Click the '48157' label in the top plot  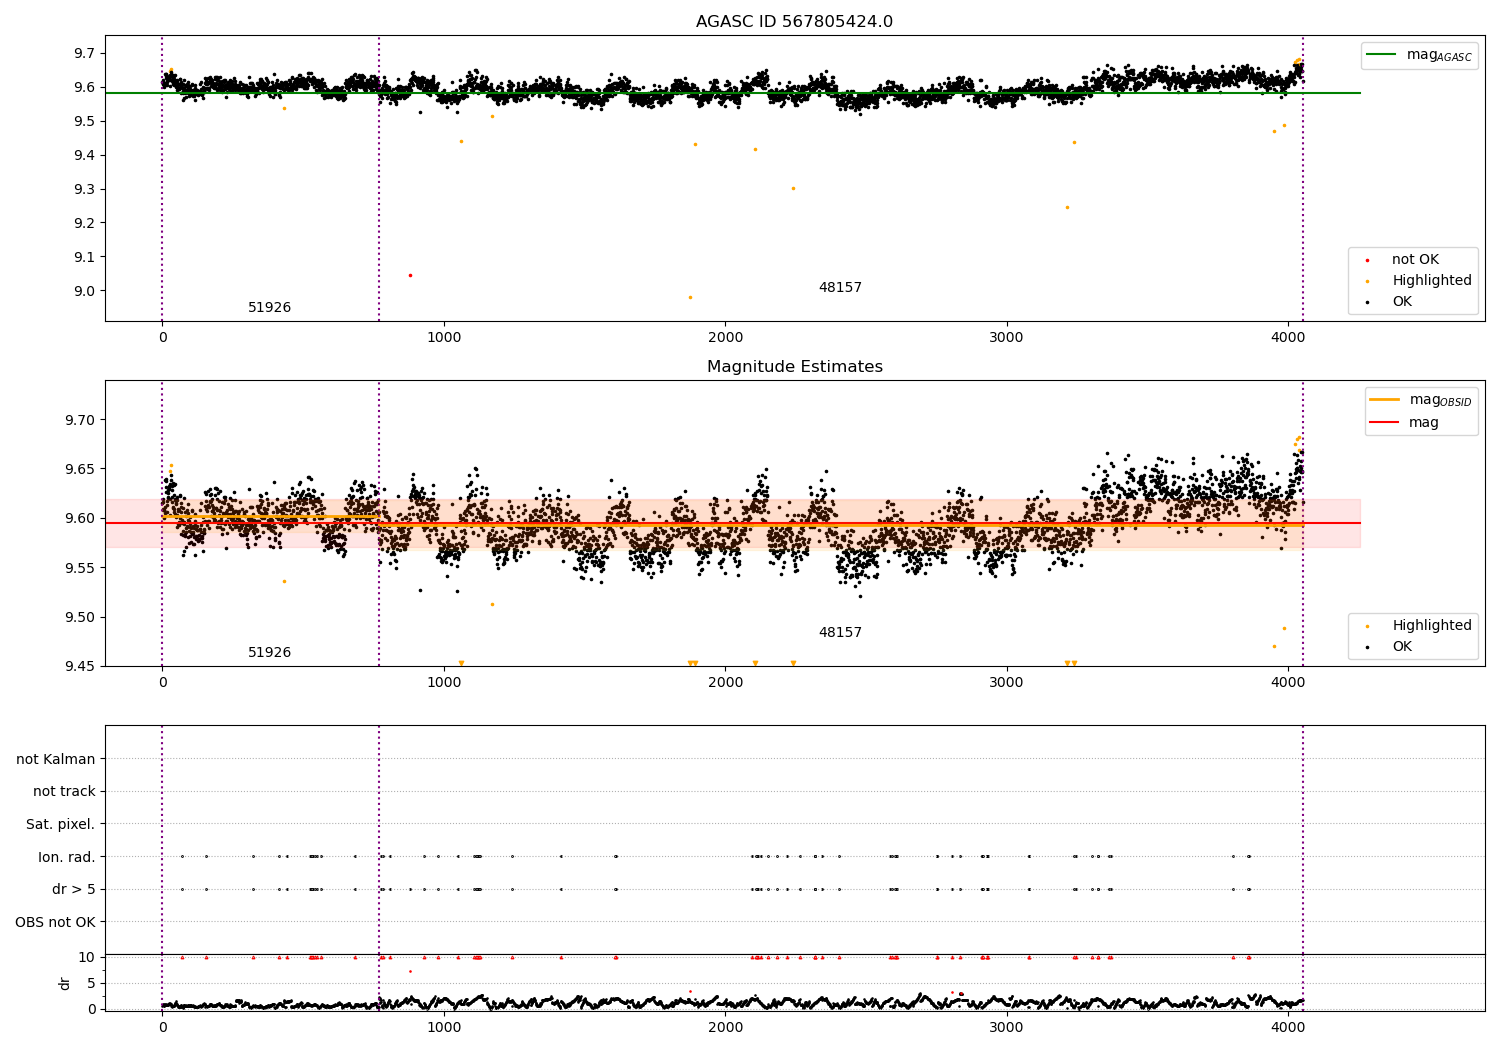point(840,288)
